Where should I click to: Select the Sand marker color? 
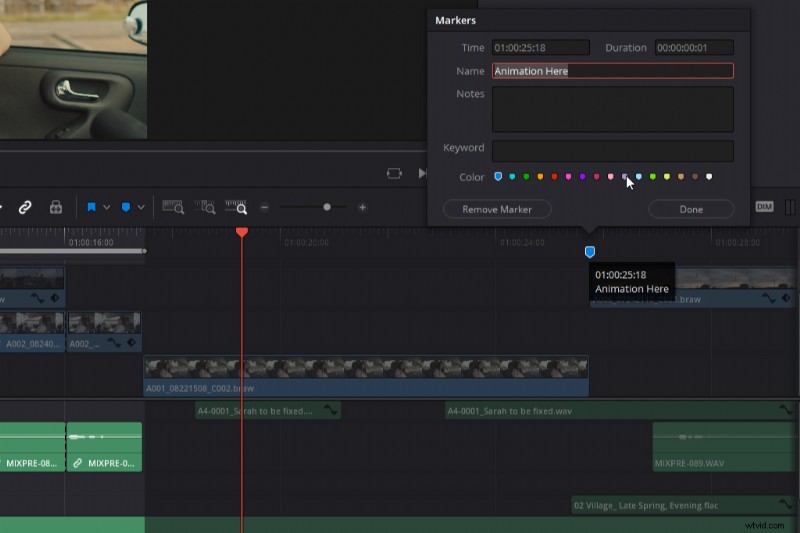tap(681, 176)
